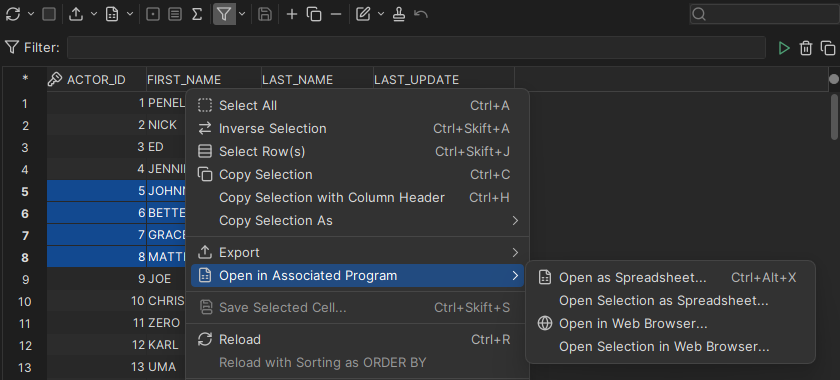The width and height of the screenshot is (840, 380).
Task: Click the square Stop button in the toolbar
Action: click(x=49, y=14)
